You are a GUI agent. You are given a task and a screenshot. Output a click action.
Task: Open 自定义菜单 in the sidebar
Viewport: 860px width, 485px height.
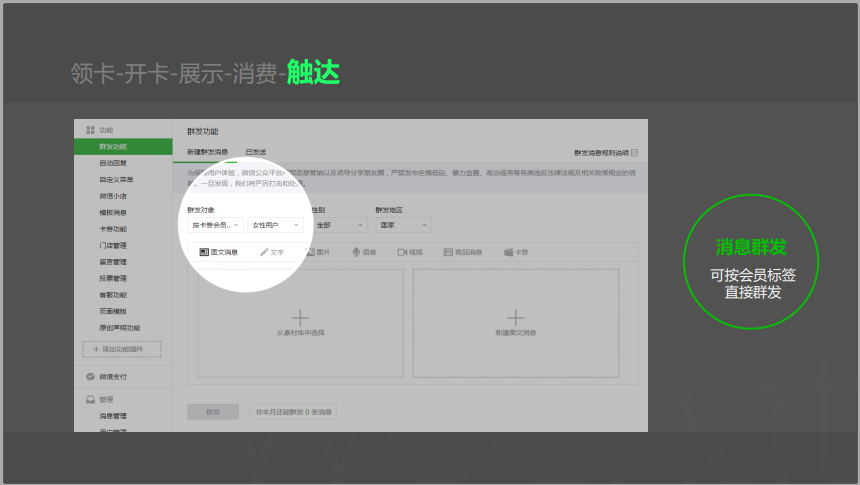pyautogui.click(x=116, y=179)
